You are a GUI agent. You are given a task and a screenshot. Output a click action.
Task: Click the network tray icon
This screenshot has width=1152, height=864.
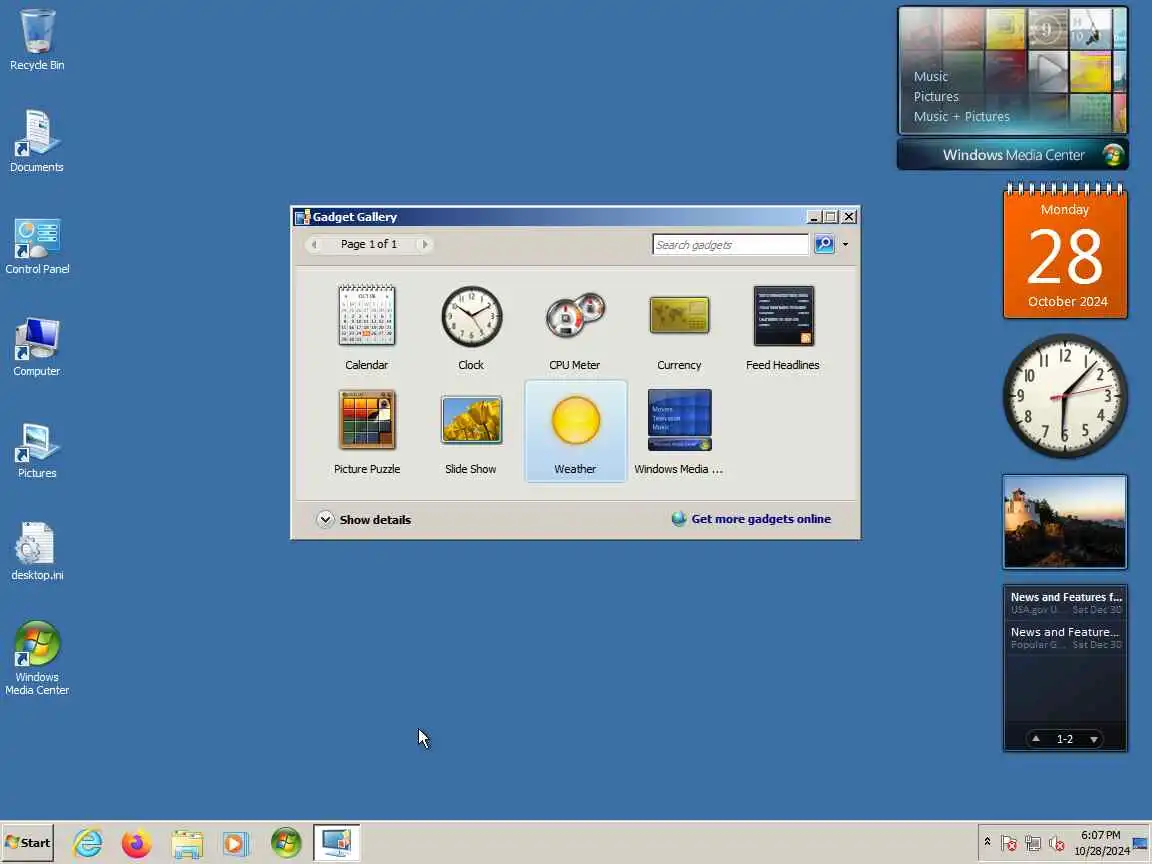pyautogui.click(x=1033, y=843)
